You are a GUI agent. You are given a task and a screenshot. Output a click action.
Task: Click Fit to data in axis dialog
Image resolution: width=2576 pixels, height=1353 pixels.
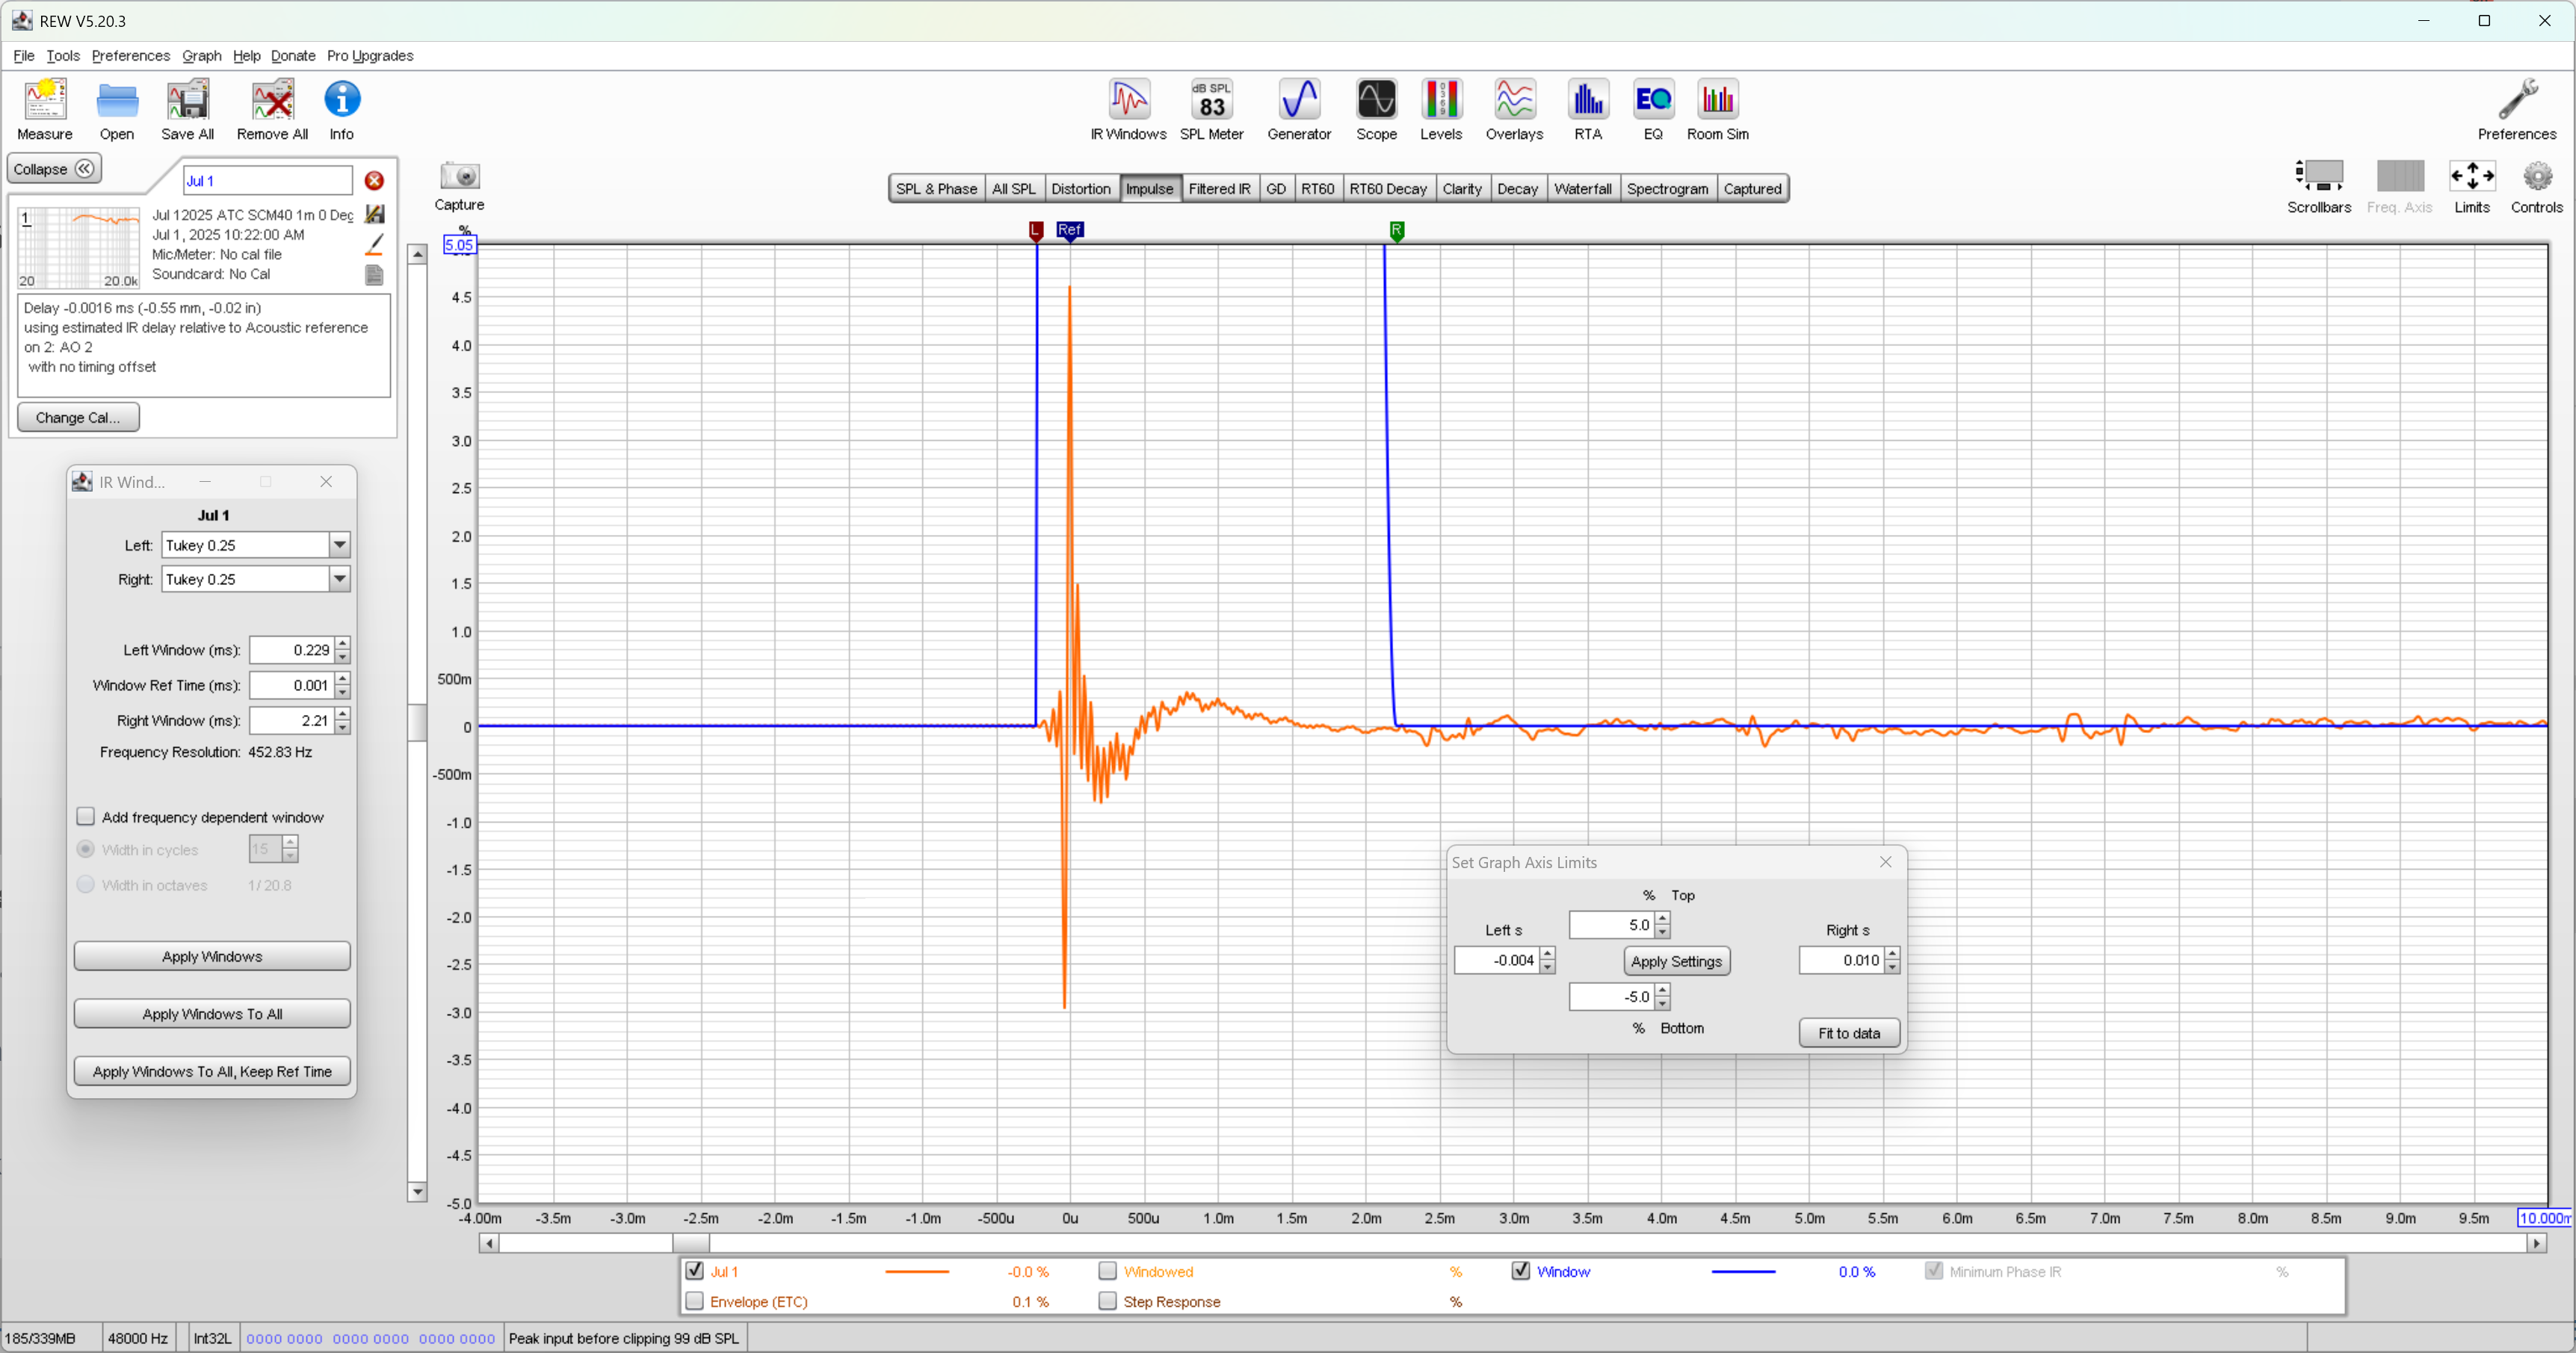tap(1848, 1033)
